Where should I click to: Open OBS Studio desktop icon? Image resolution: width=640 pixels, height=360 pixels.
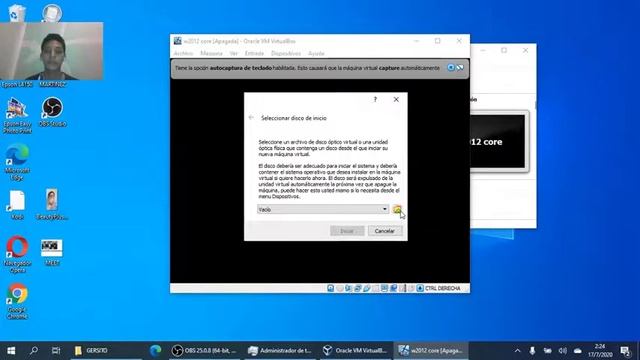(52, 112)
